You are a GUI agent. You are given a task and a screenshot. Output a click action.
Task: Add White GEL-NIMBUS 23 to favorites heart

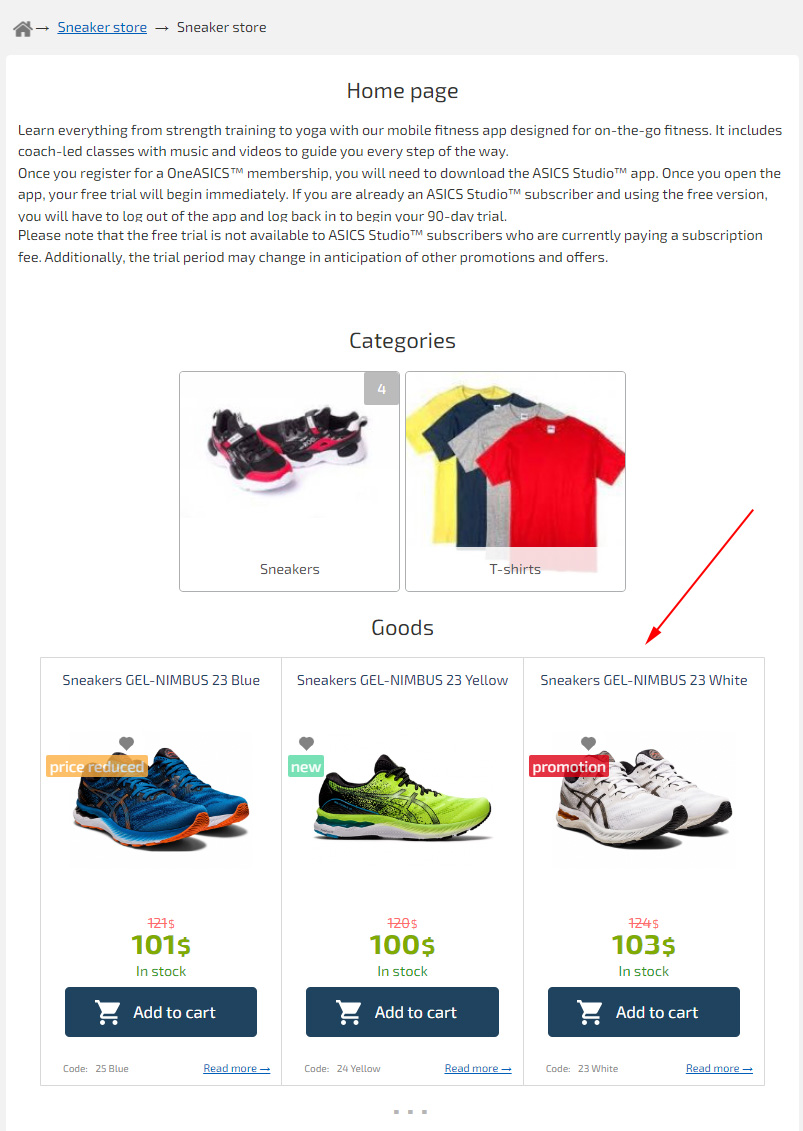point(588,743)
